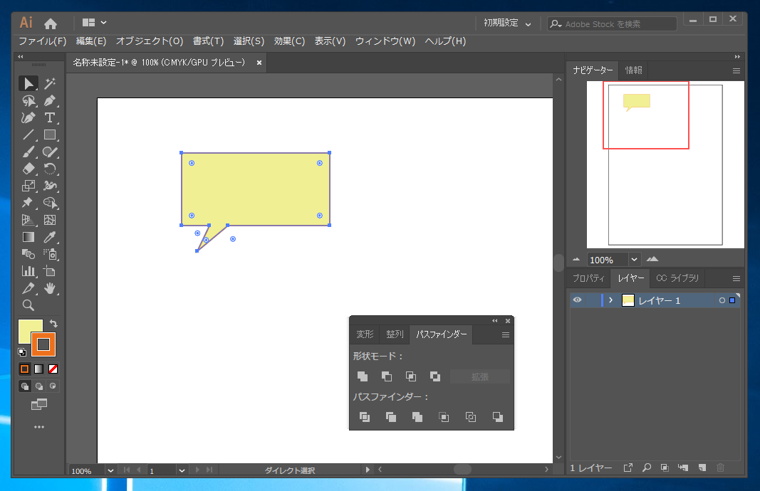Open the Layers panel options menu
Screen dimensions: 760x491
click(x=736, y=279)
